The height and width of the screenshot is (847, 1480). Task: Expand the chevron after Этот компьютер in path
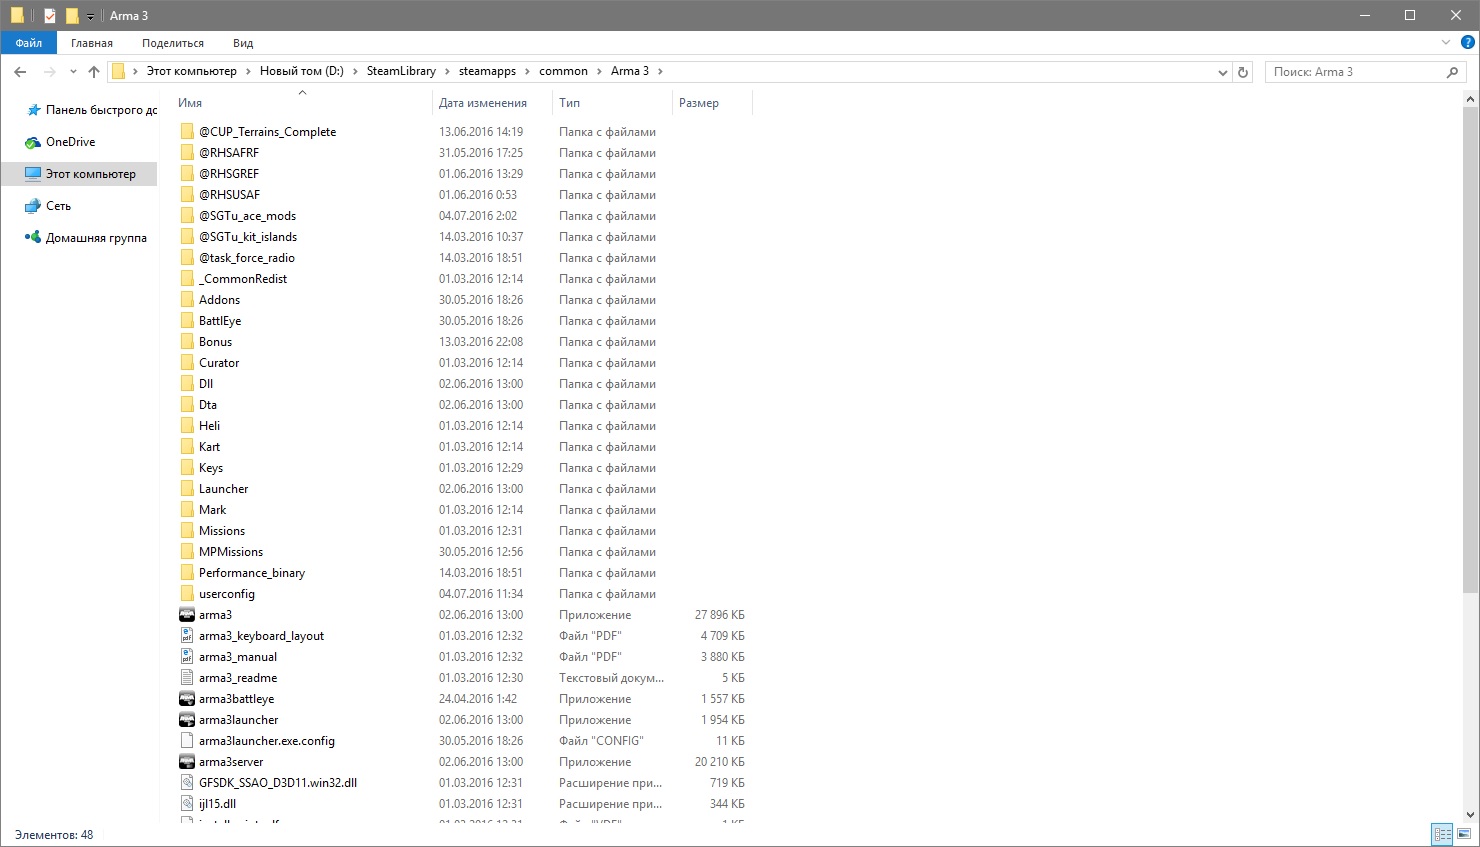[249, 72]
